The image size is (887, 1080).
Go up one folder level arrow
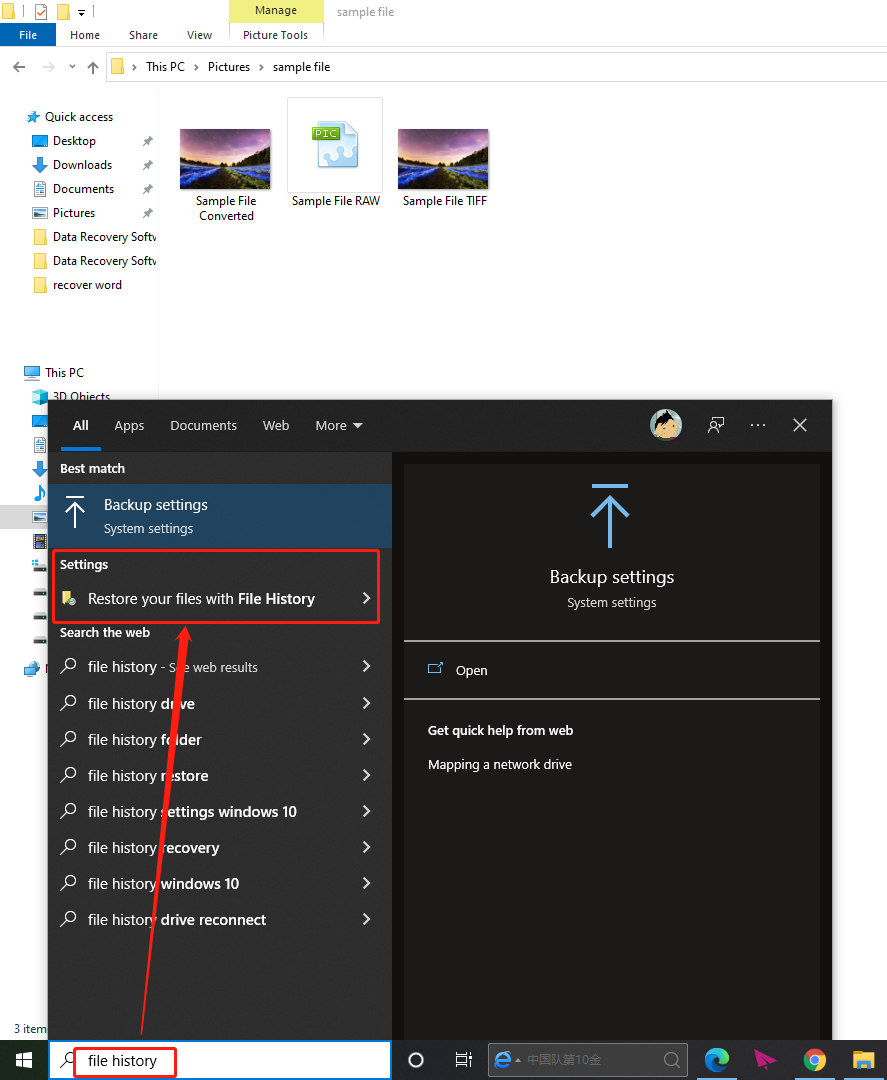(93, 67)
